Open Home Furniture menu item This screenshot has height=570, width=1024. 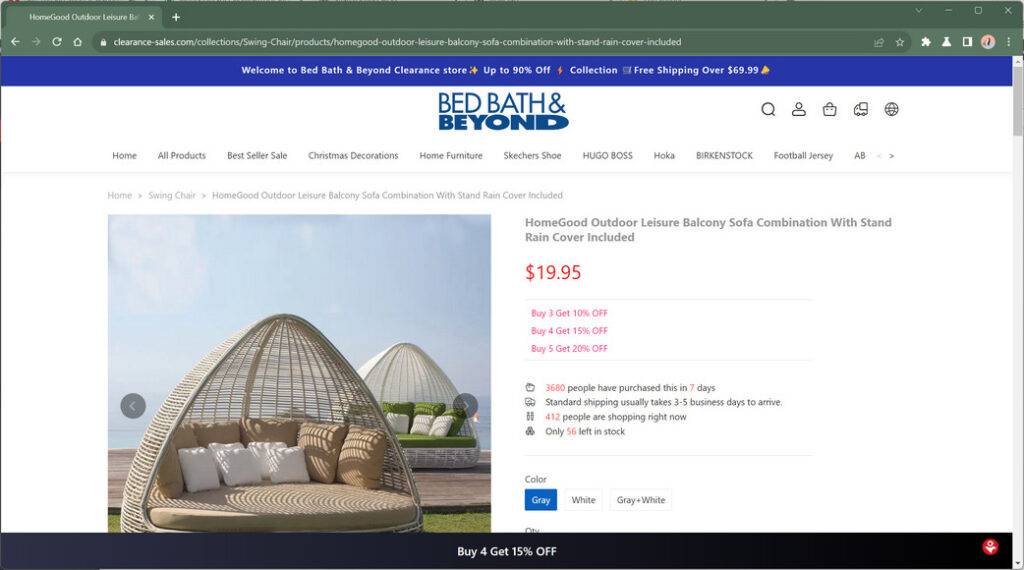point(451,155)
